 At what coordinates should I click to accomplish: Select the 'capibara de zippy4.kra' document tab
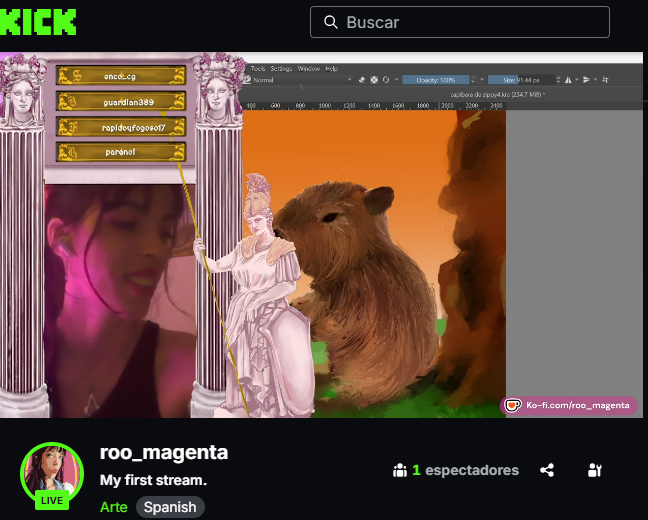(498, 95)
